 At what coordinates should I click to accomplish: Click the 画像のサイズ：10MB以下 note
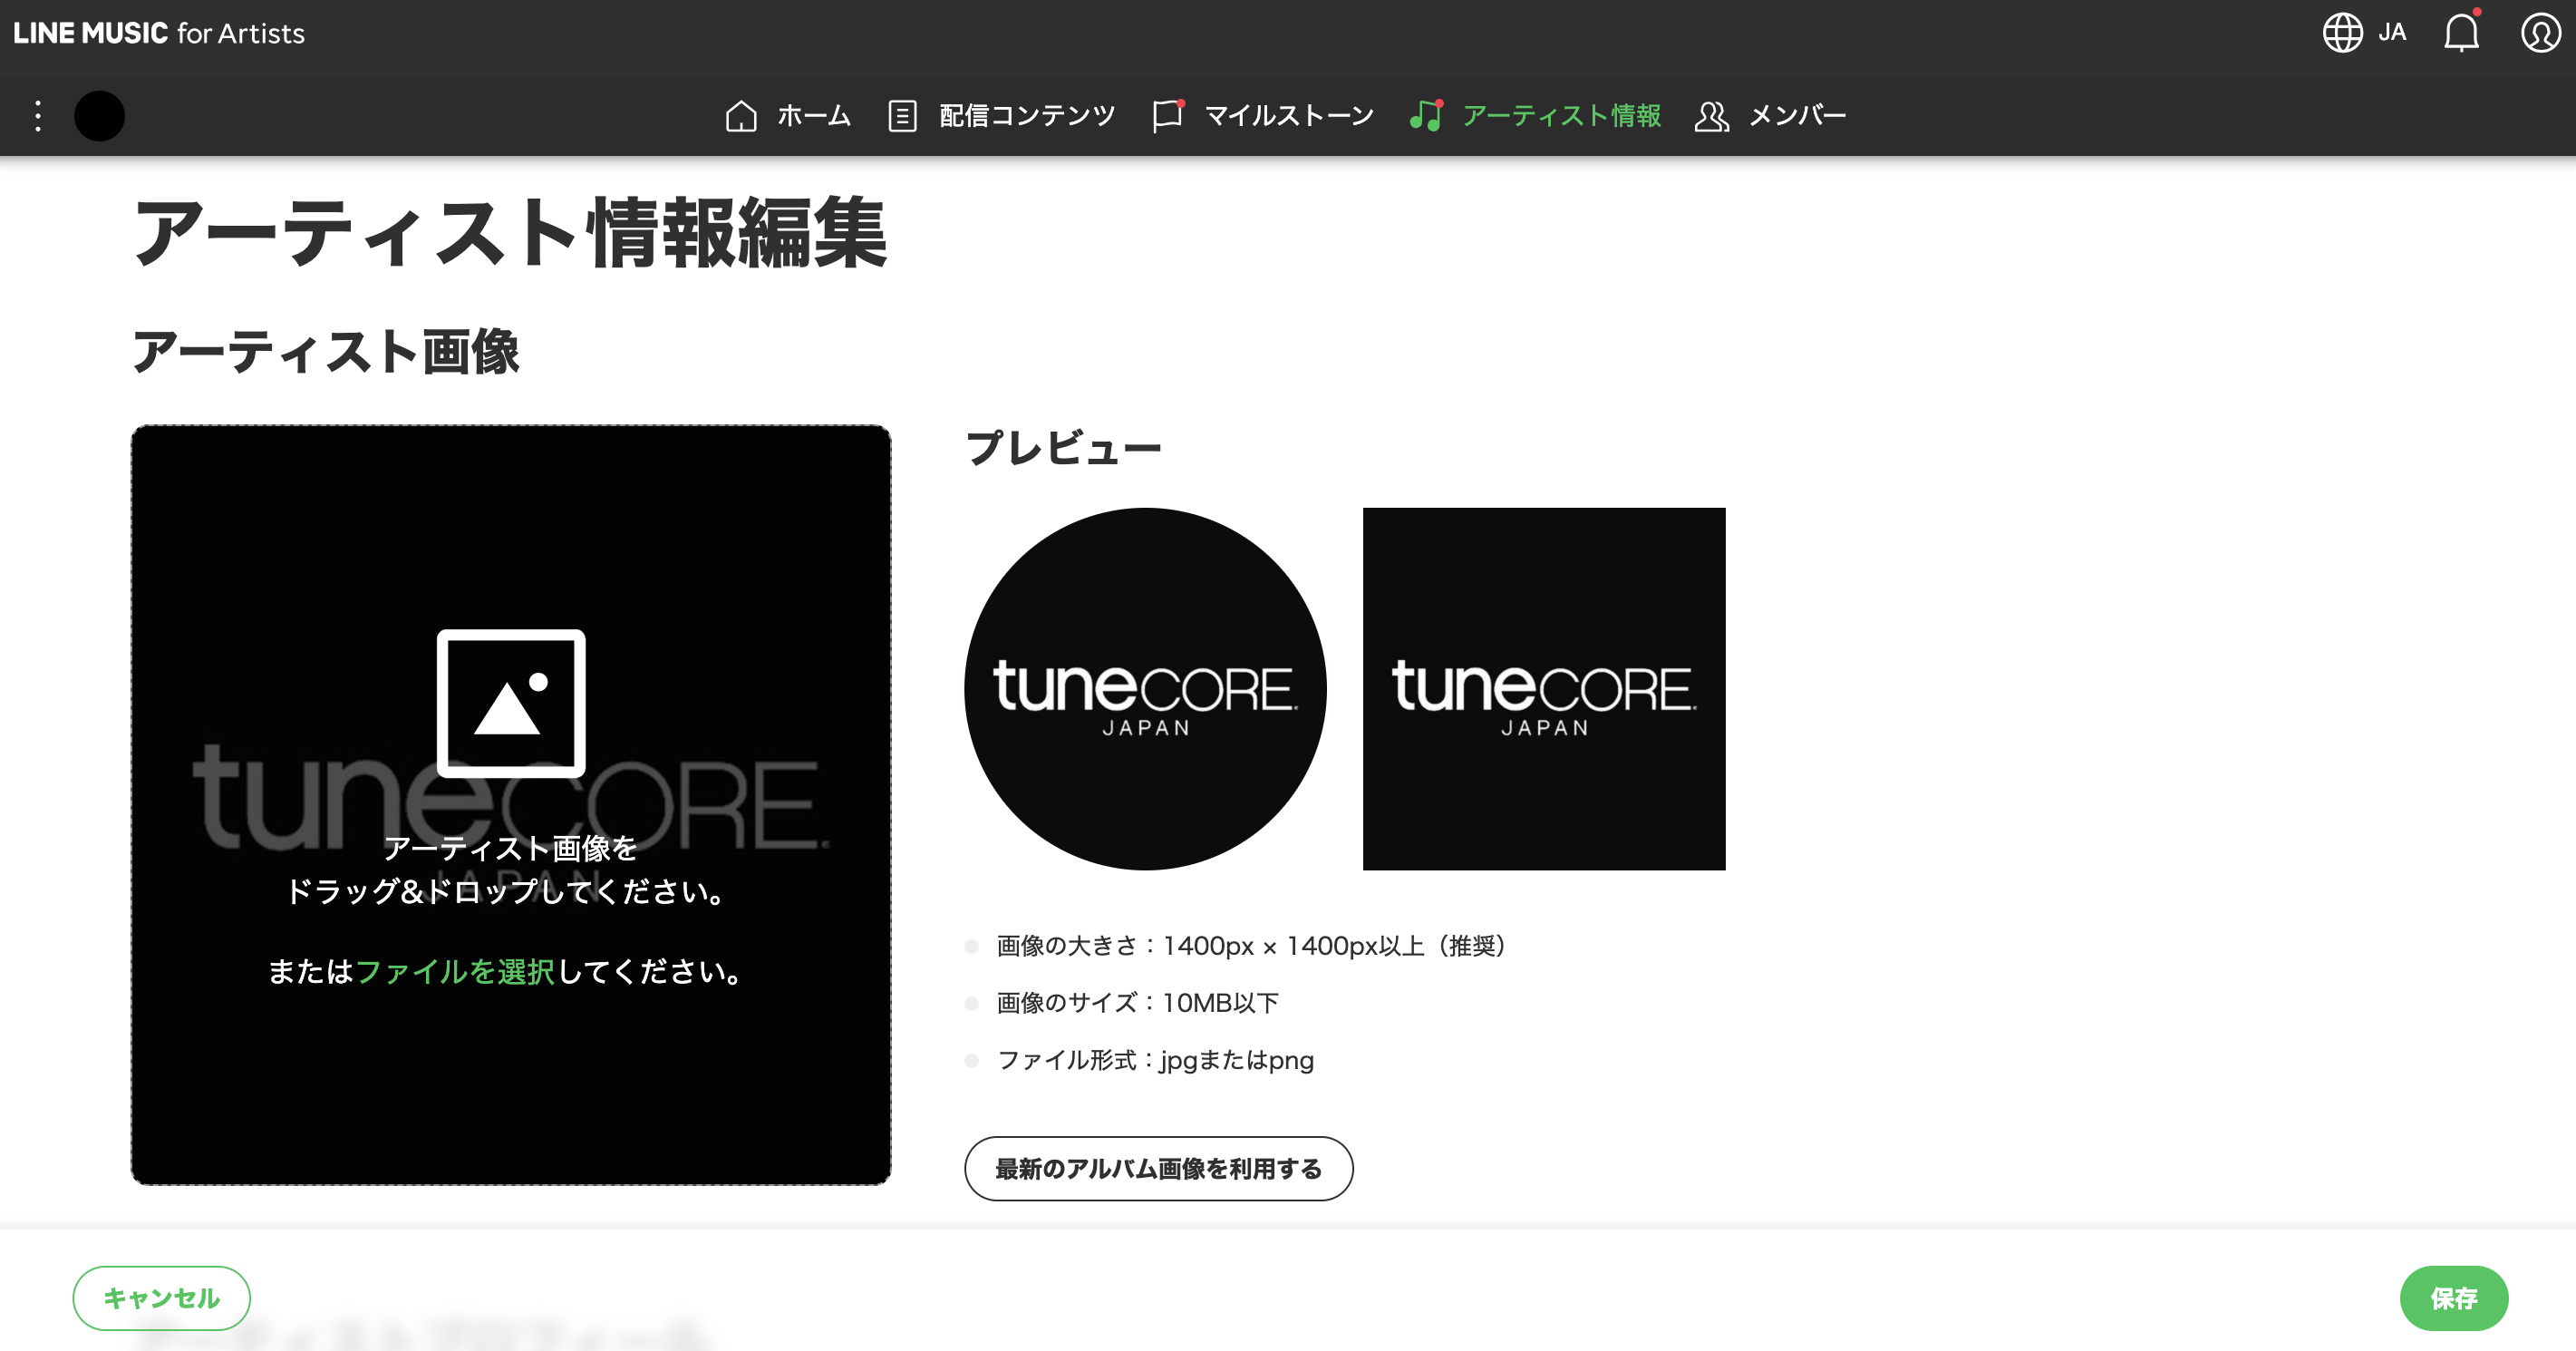1138,1003
